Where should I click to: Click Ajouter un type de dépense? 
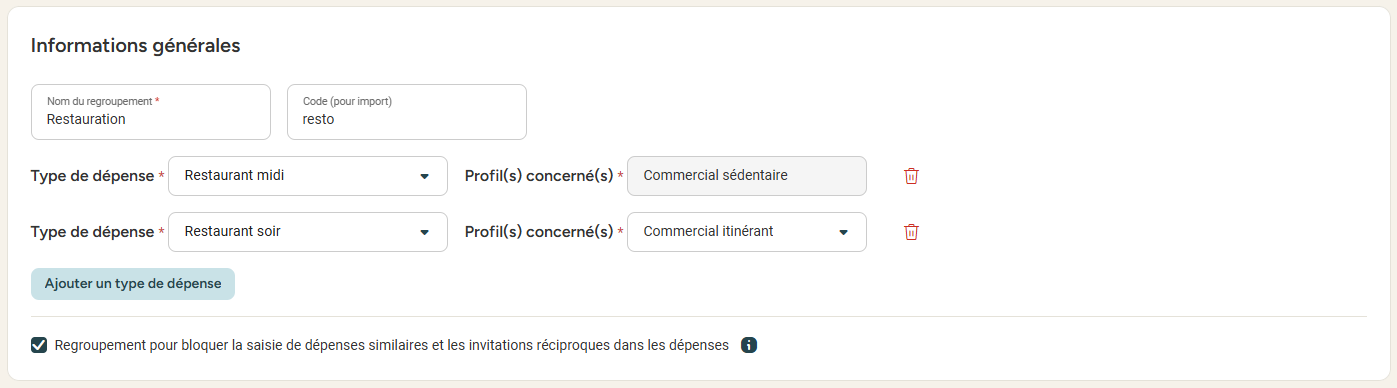133,284
